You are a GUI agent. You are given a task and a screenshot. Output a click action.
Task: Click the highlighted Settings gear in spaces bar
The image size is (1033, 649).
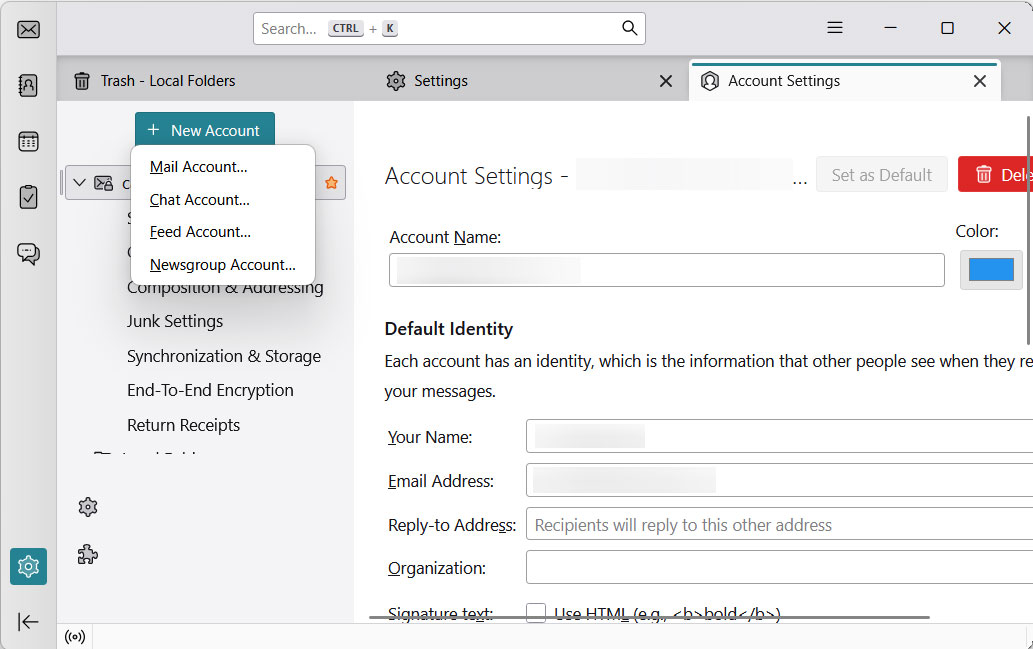point(28,566)
